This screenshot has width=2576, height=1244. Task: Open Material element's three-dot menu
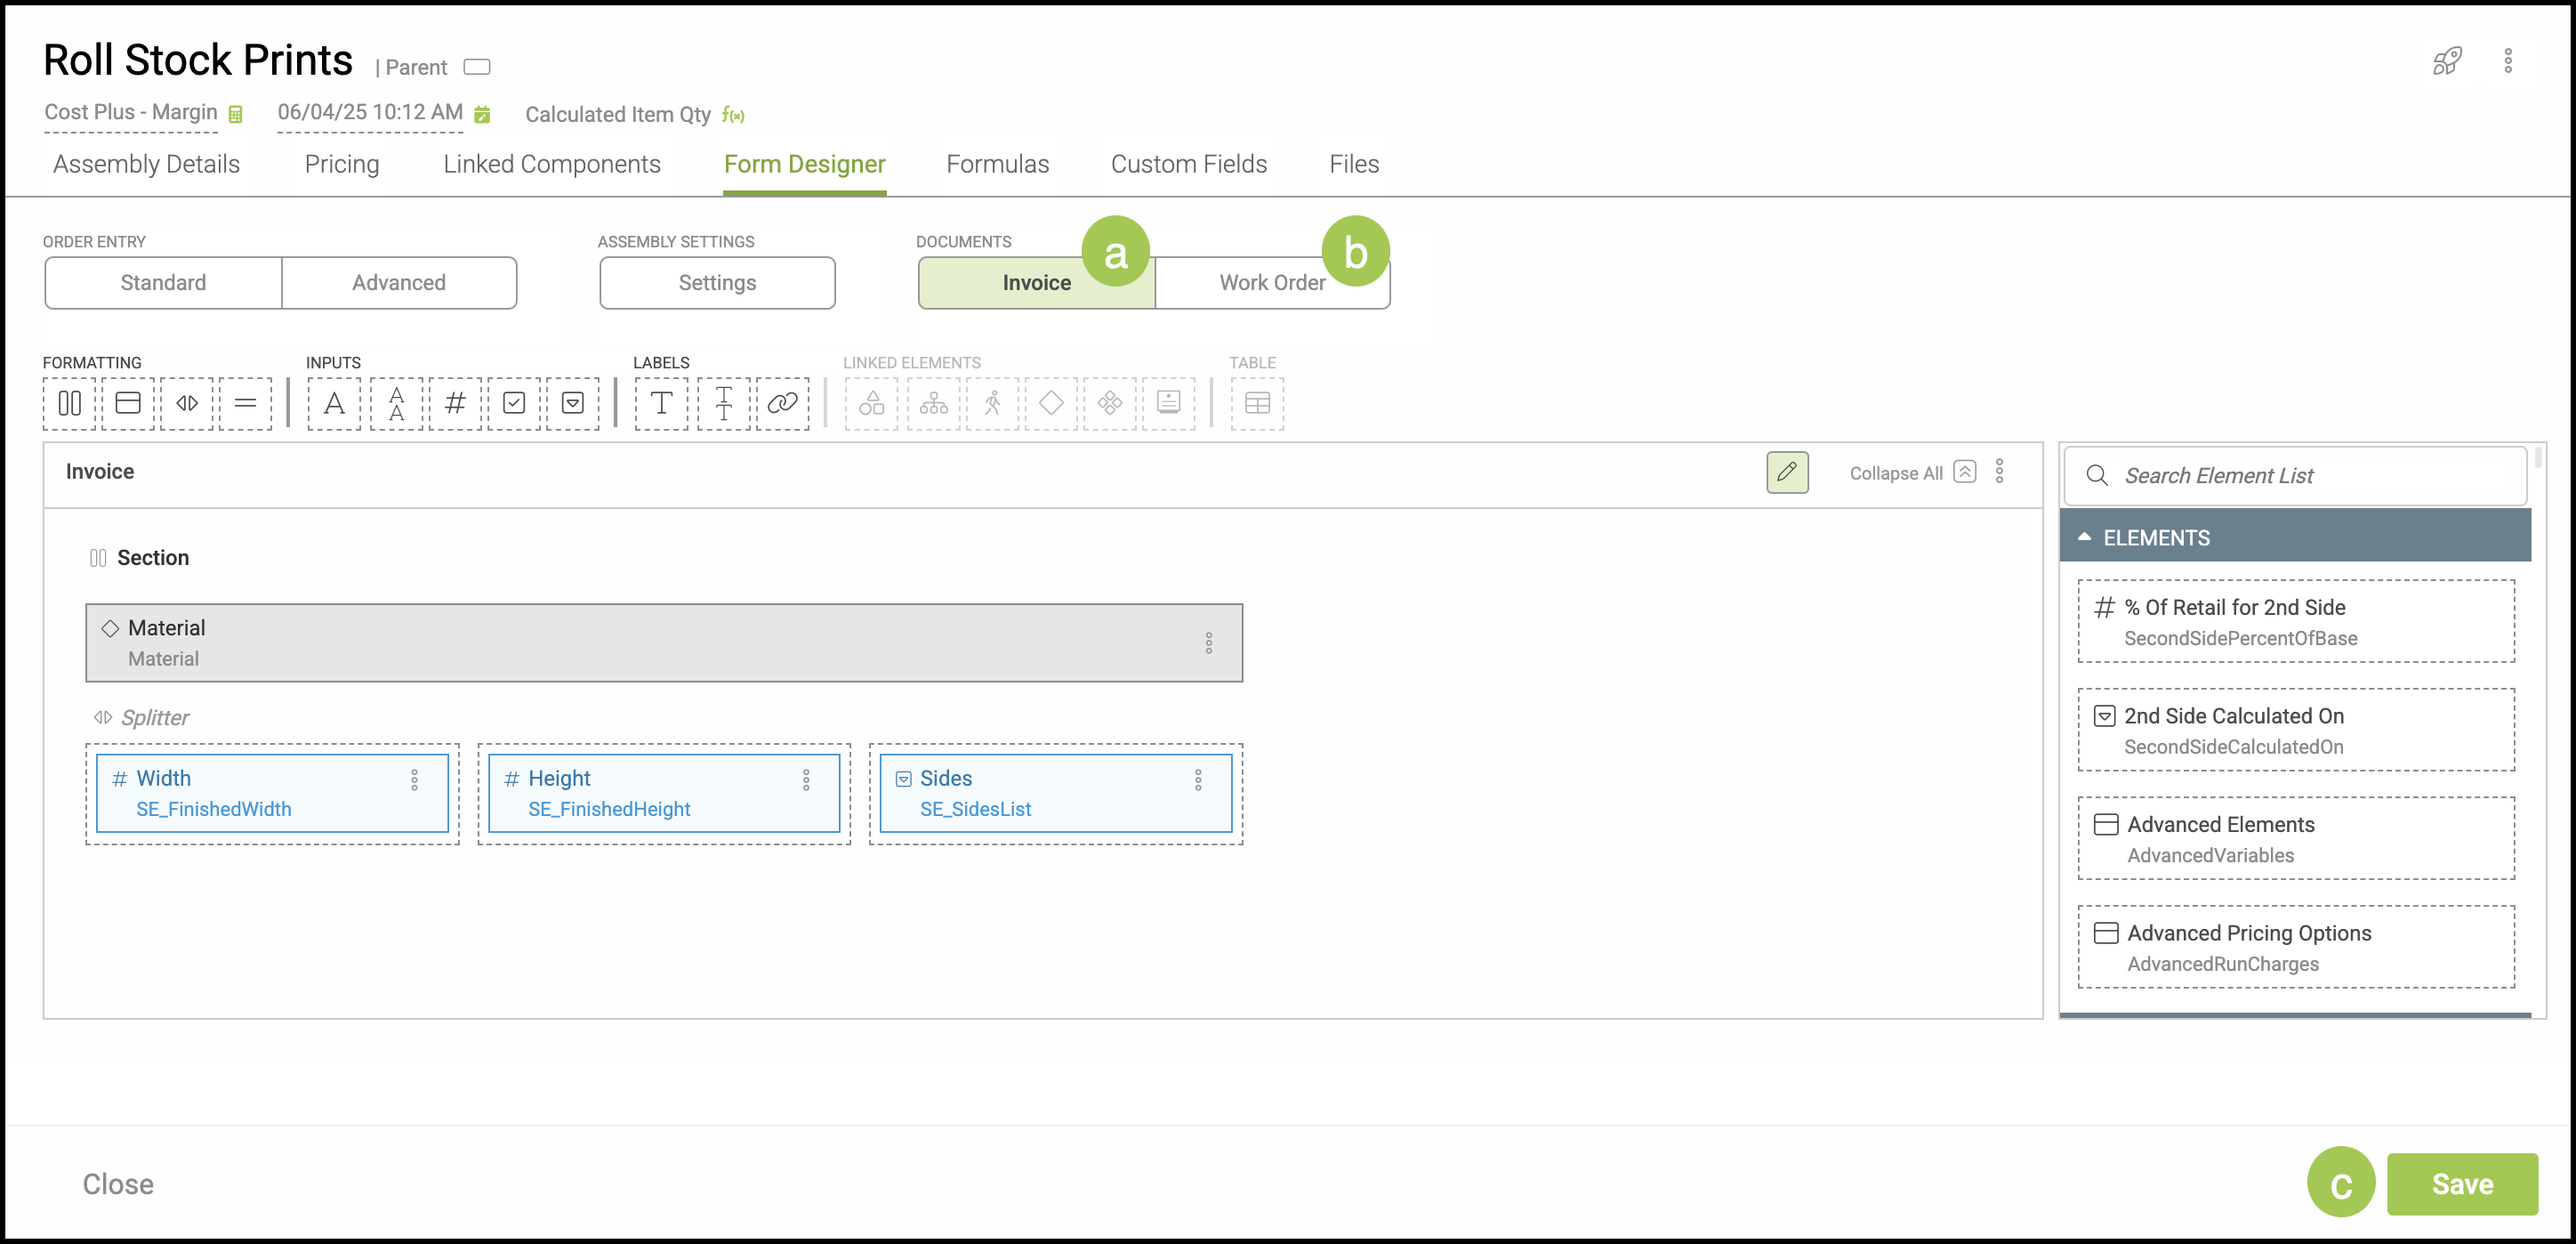click(x=1208, y=642)
